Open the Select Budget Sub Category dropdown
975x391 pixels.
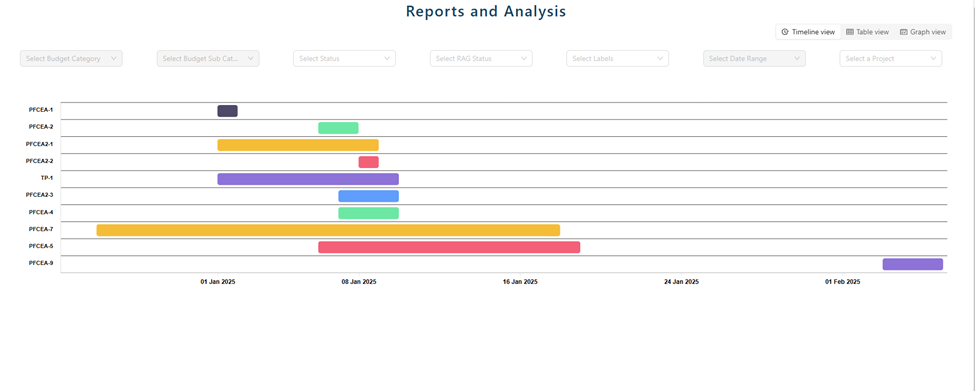pyautogui.click(x=208, y=58)
